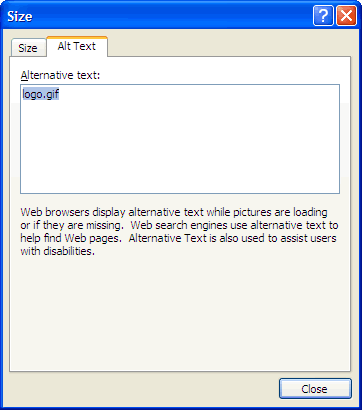
Task: Click the Close button
Action: [x=315, y=389]
